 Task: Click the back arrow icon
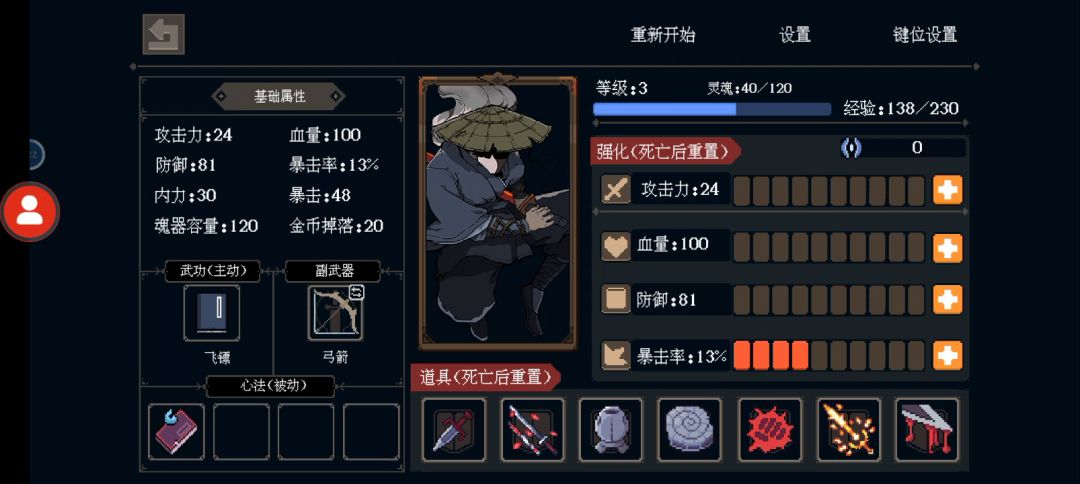tap(163, 34)
